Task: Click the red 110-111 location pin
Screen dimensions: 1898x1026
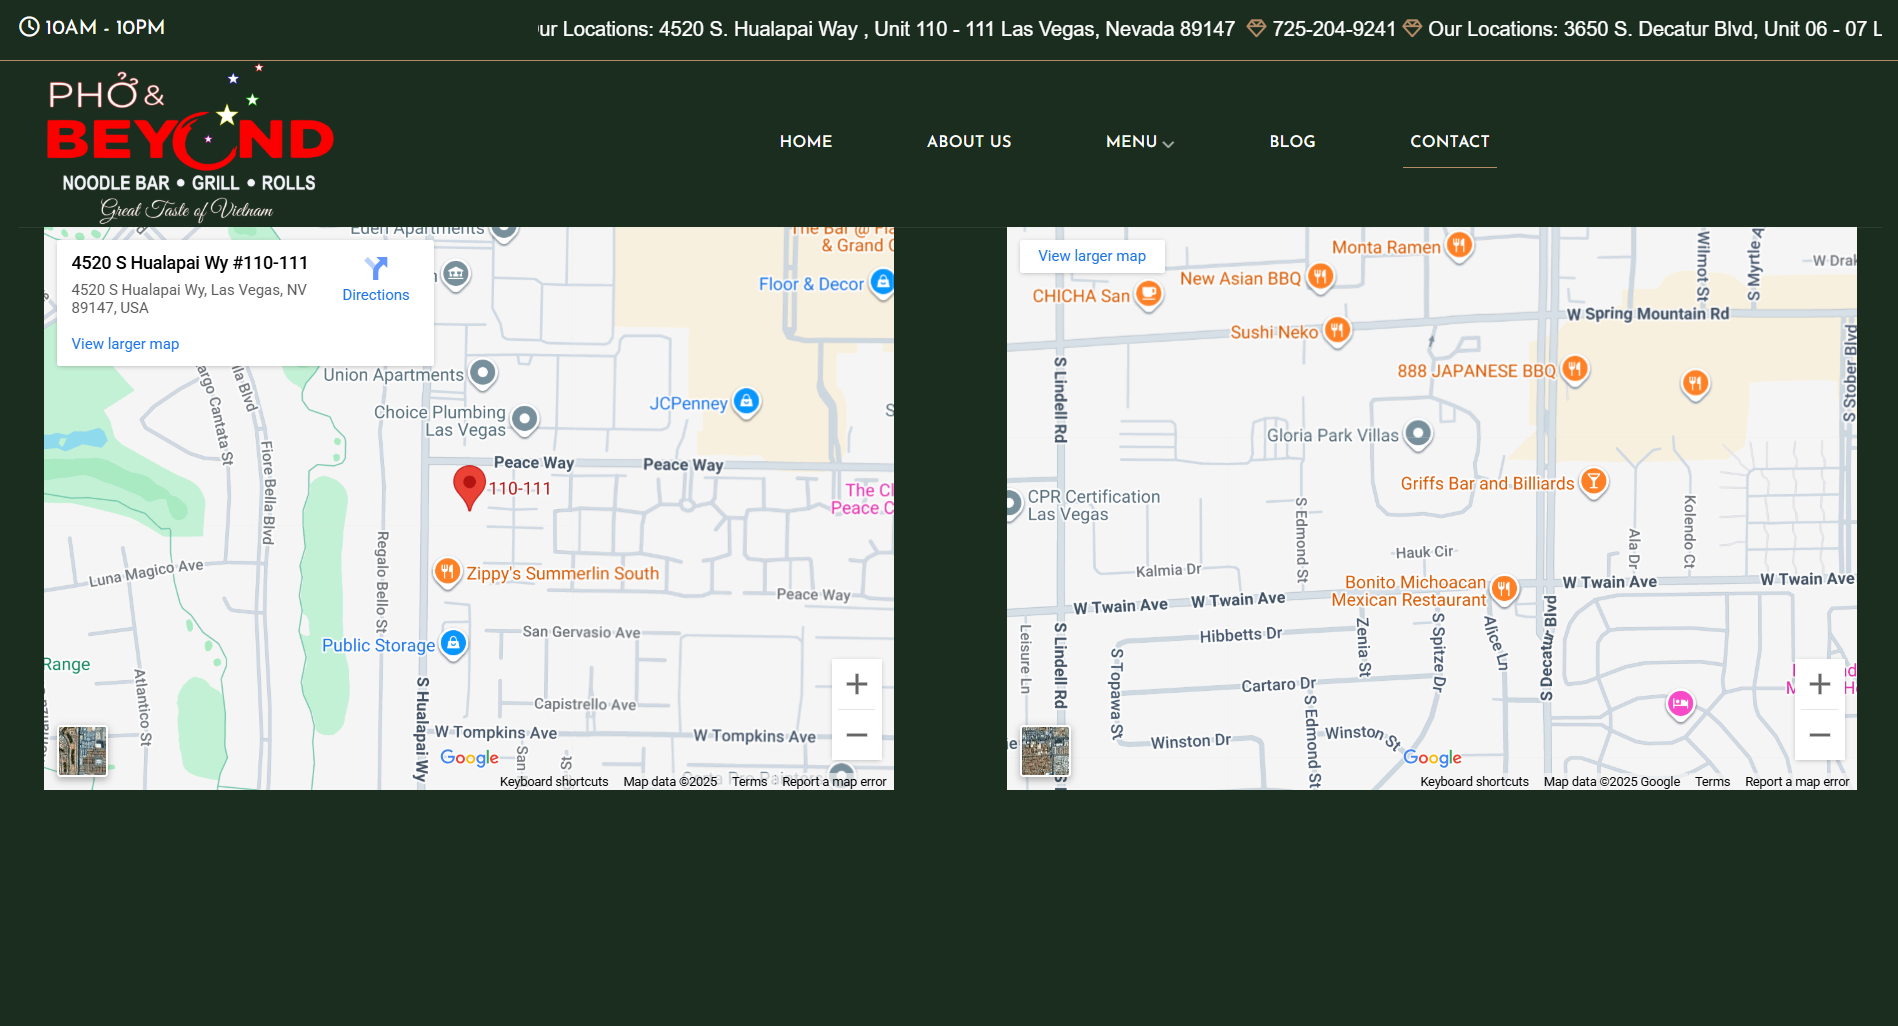Action: [x=469, y=486]
